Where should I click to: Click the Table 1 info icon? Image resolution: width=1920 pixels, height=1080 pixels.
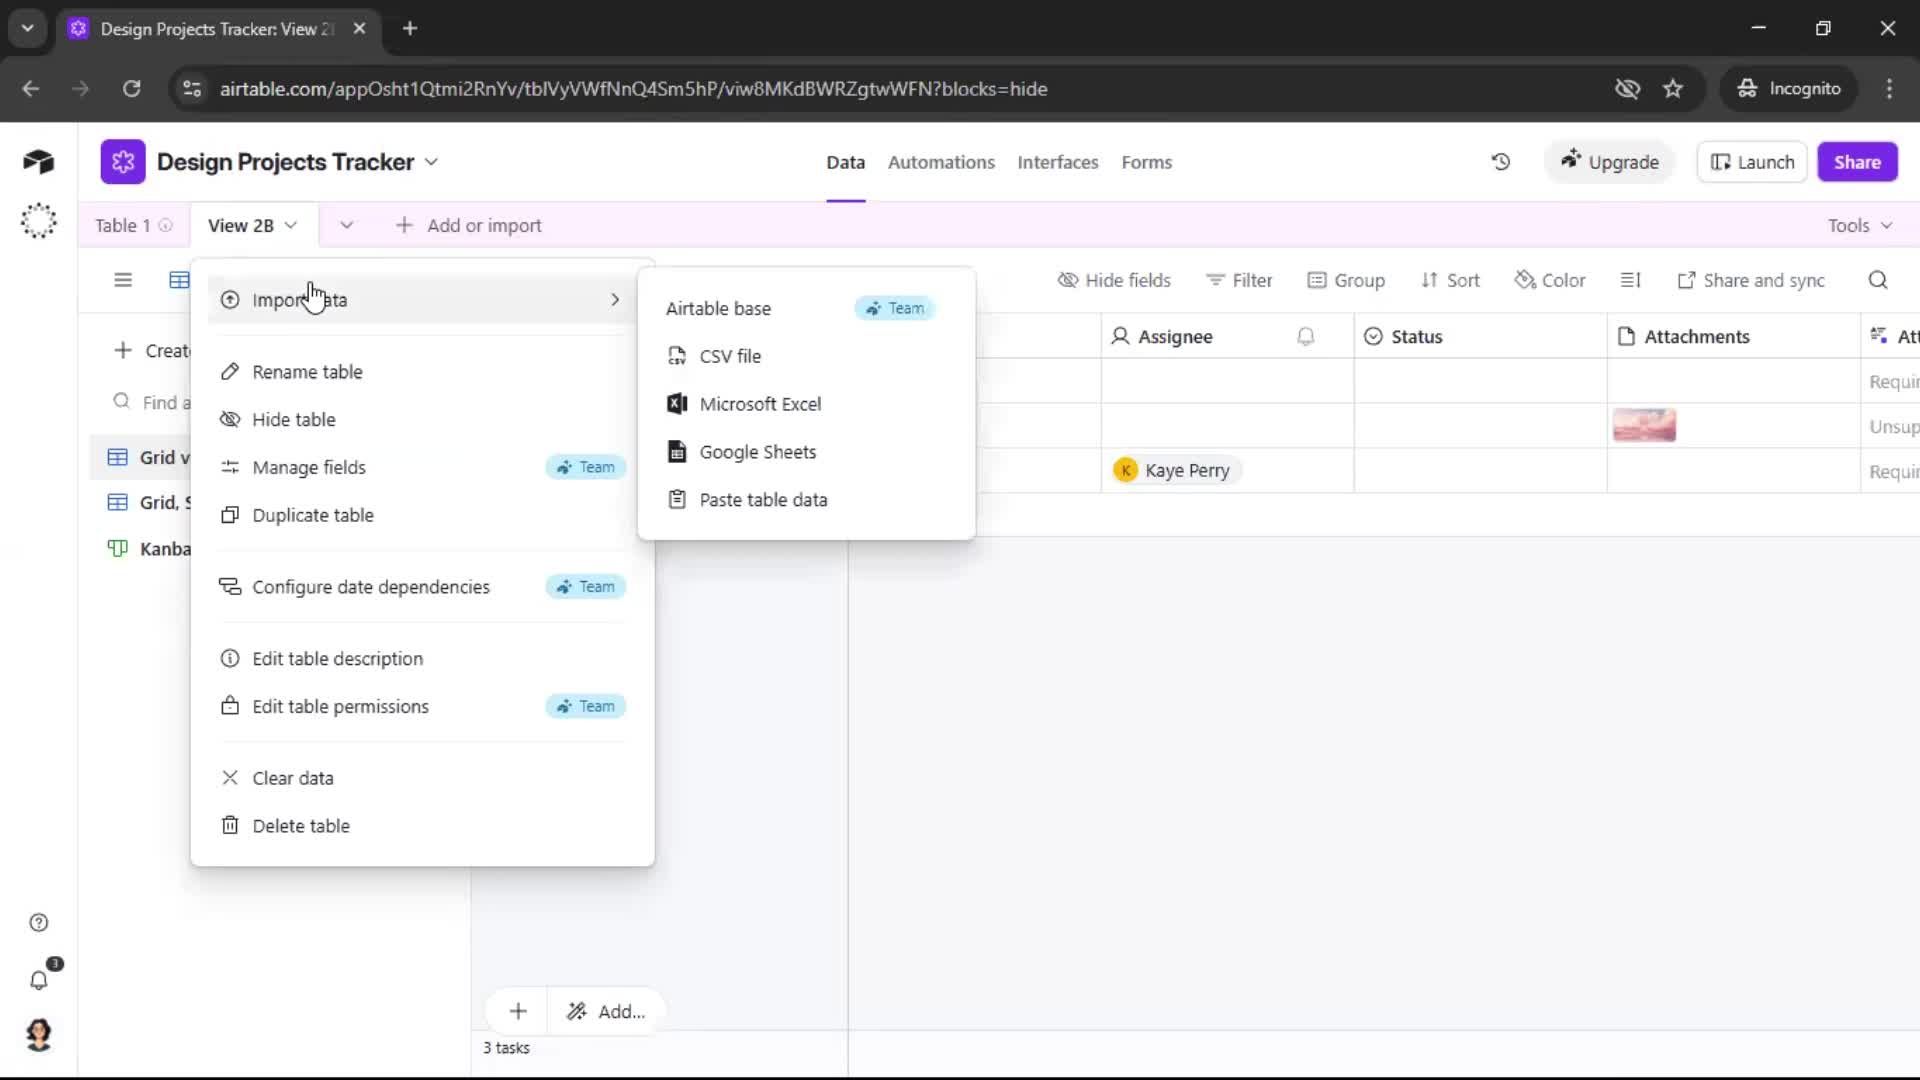coord(166,226)
